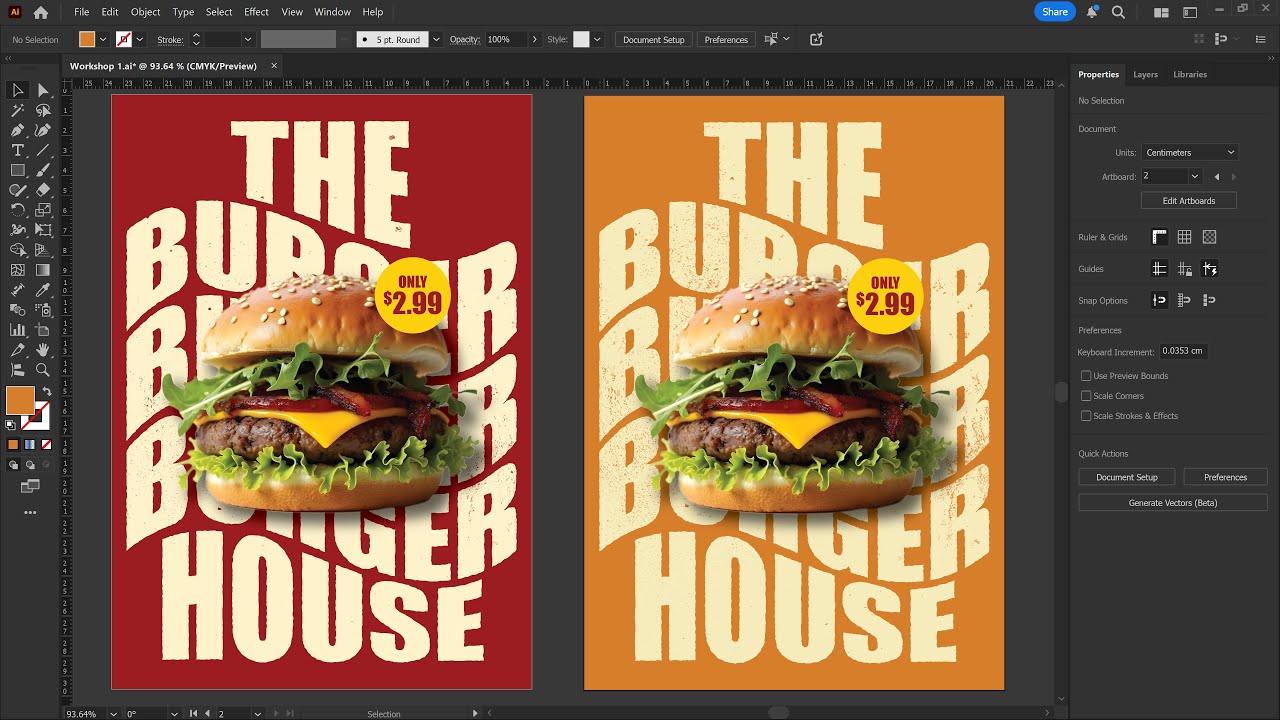Viewport: 1280px width, 720px height.
Task: Click the Home icon in top bar
Action: [x=40, y=12]
